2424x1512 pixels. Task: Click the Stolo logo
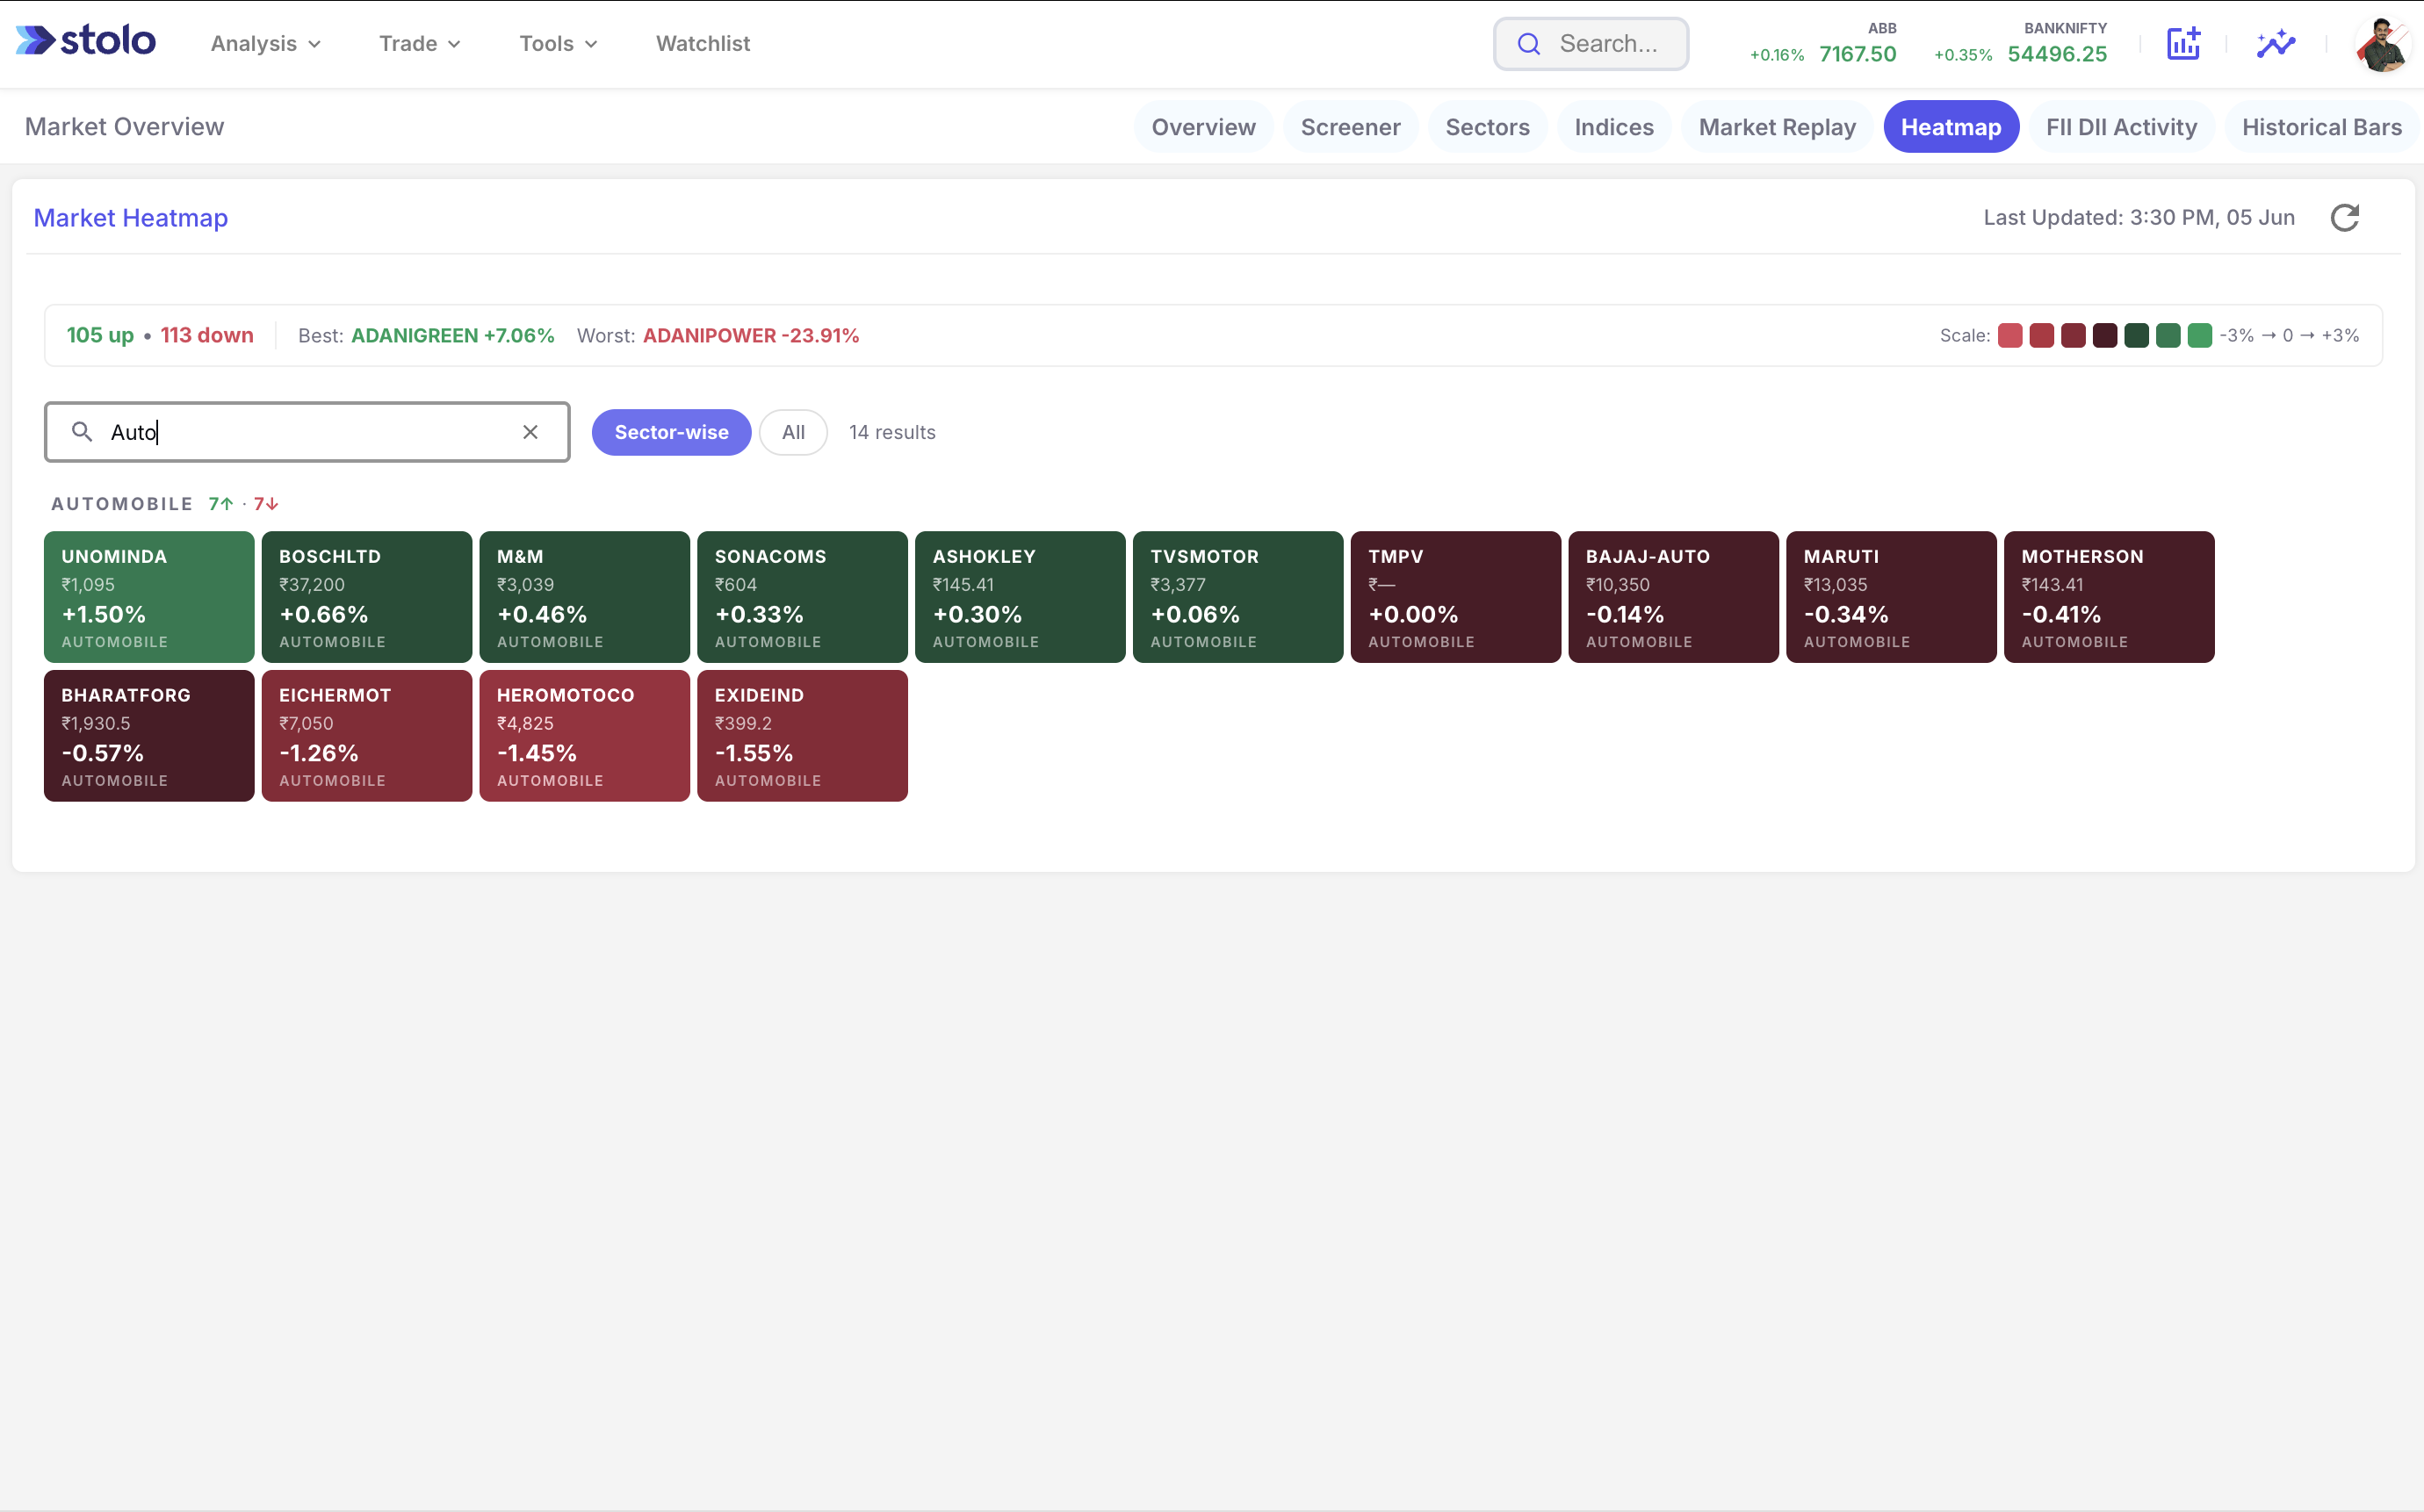point(86,42)
